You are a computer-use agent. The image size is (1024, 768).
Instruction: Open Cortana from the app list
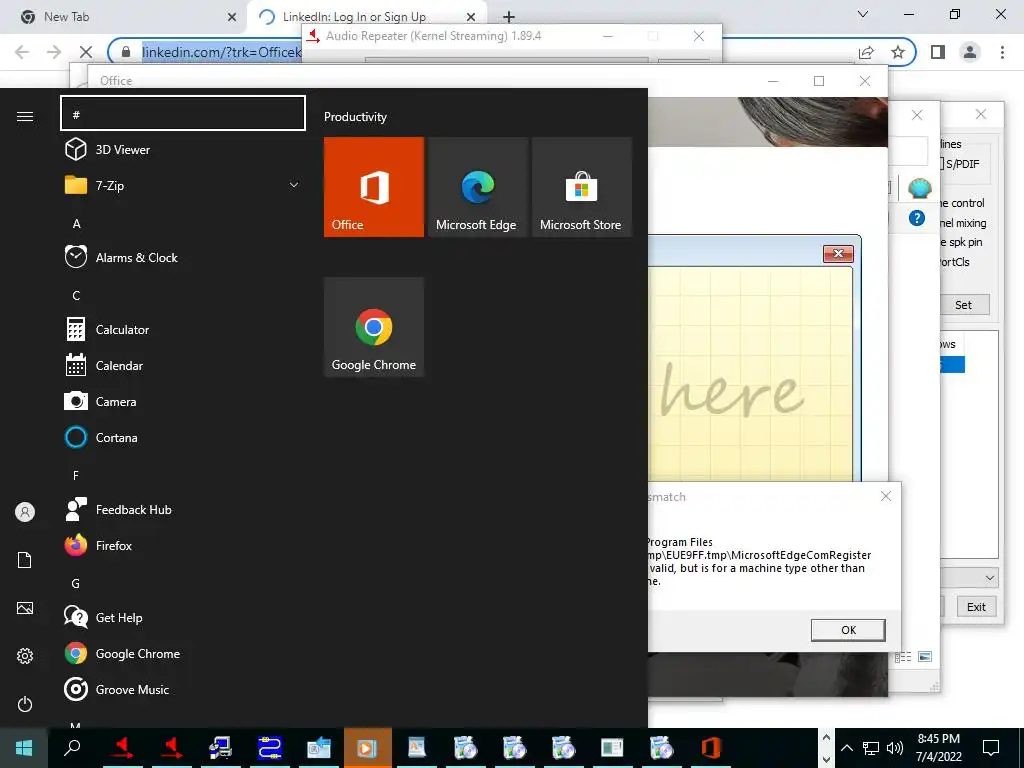click(x=183, y=437)
